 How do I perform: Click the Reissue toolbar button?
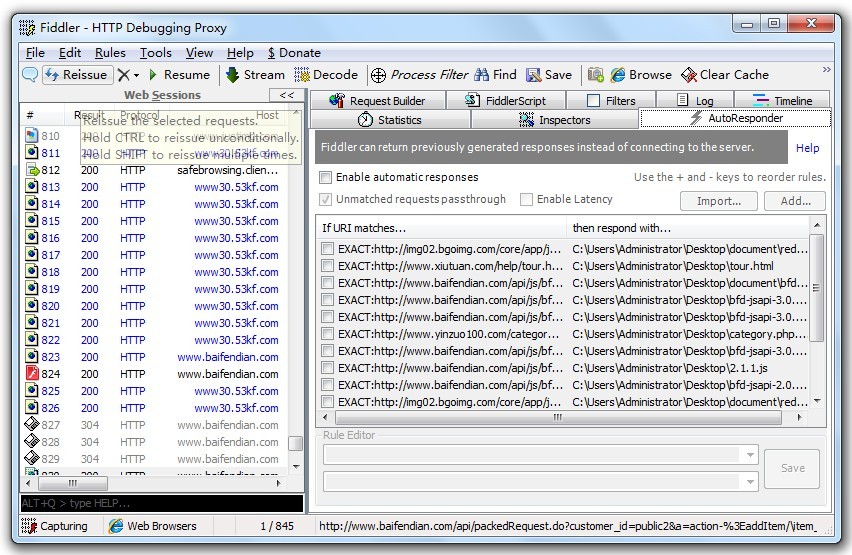point(76,74)
